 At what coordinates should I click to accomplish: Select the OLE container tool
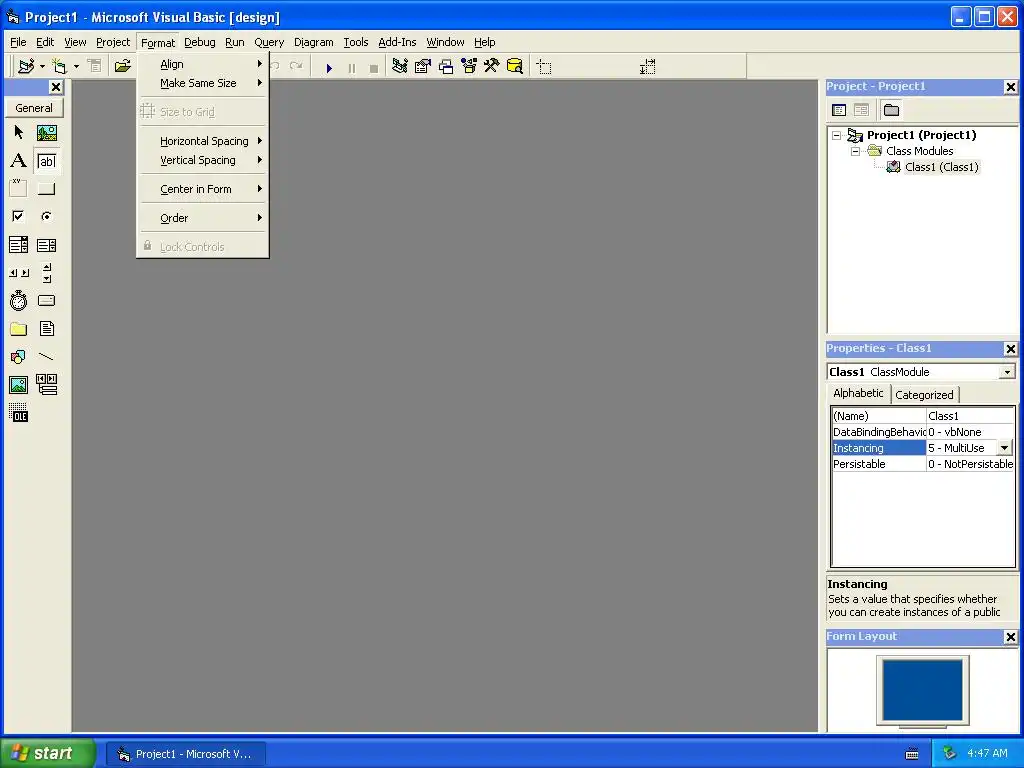click(x=18, y=413)
